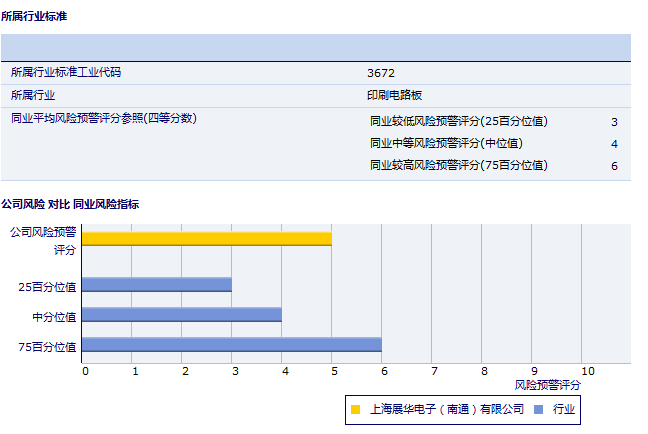Click the 风险预警评分 x-axis title
This screenshot has width=648, height=434.
tap(547, 384)
